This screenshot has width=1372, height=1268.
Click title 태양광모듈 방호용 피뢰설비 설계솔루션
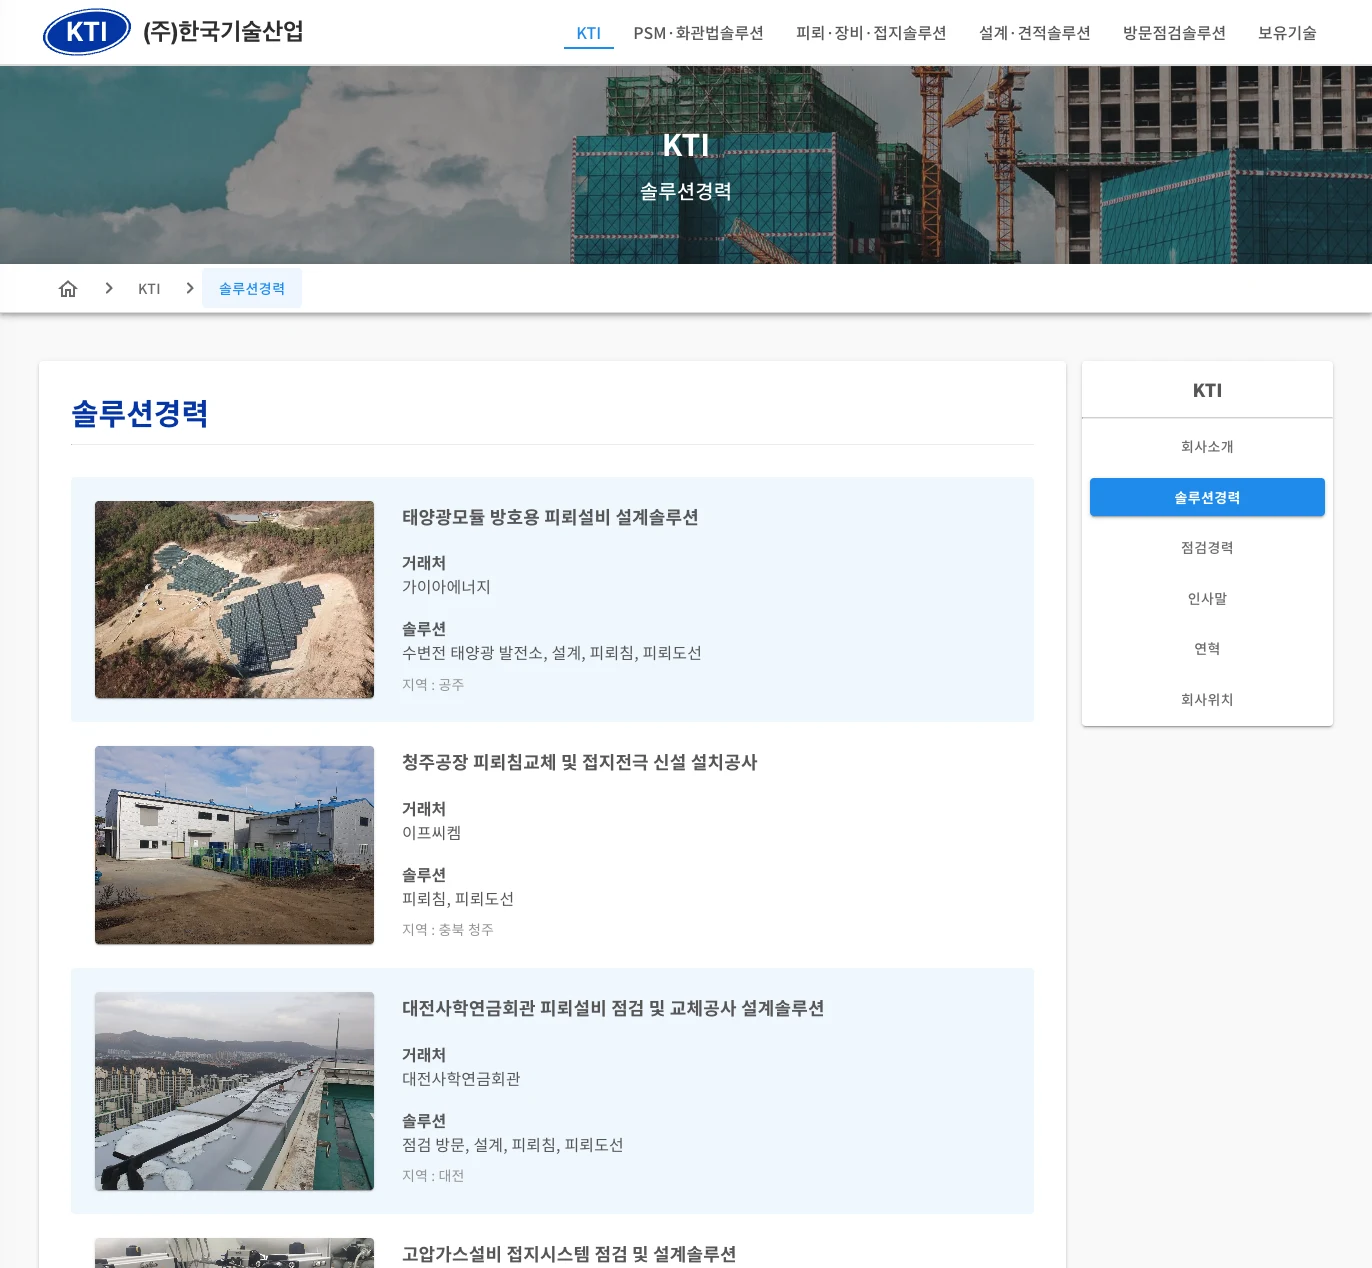[550, 517]
